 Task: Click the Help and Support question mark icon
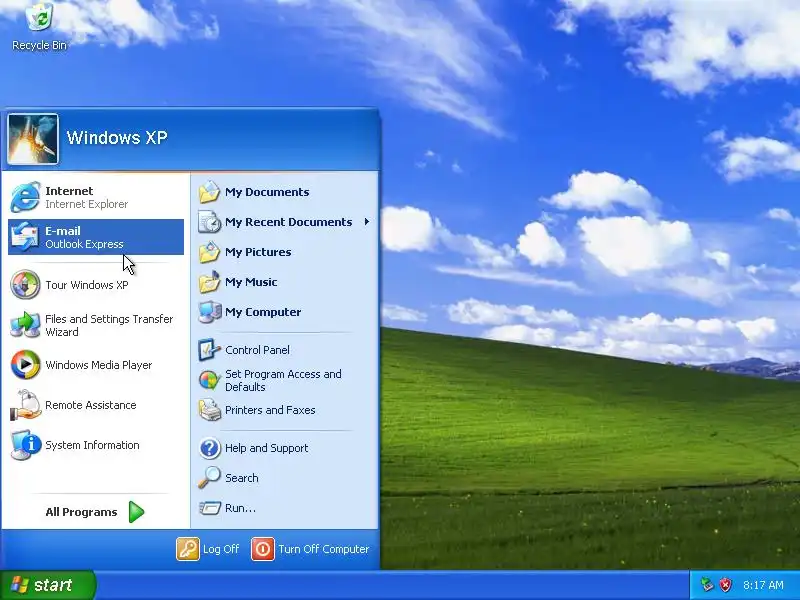click(209, 448)
